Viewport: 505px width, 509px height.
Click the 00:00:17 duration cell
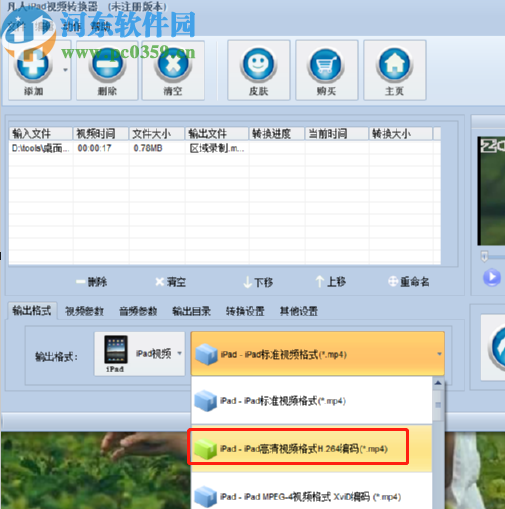(x=94, y=148)
